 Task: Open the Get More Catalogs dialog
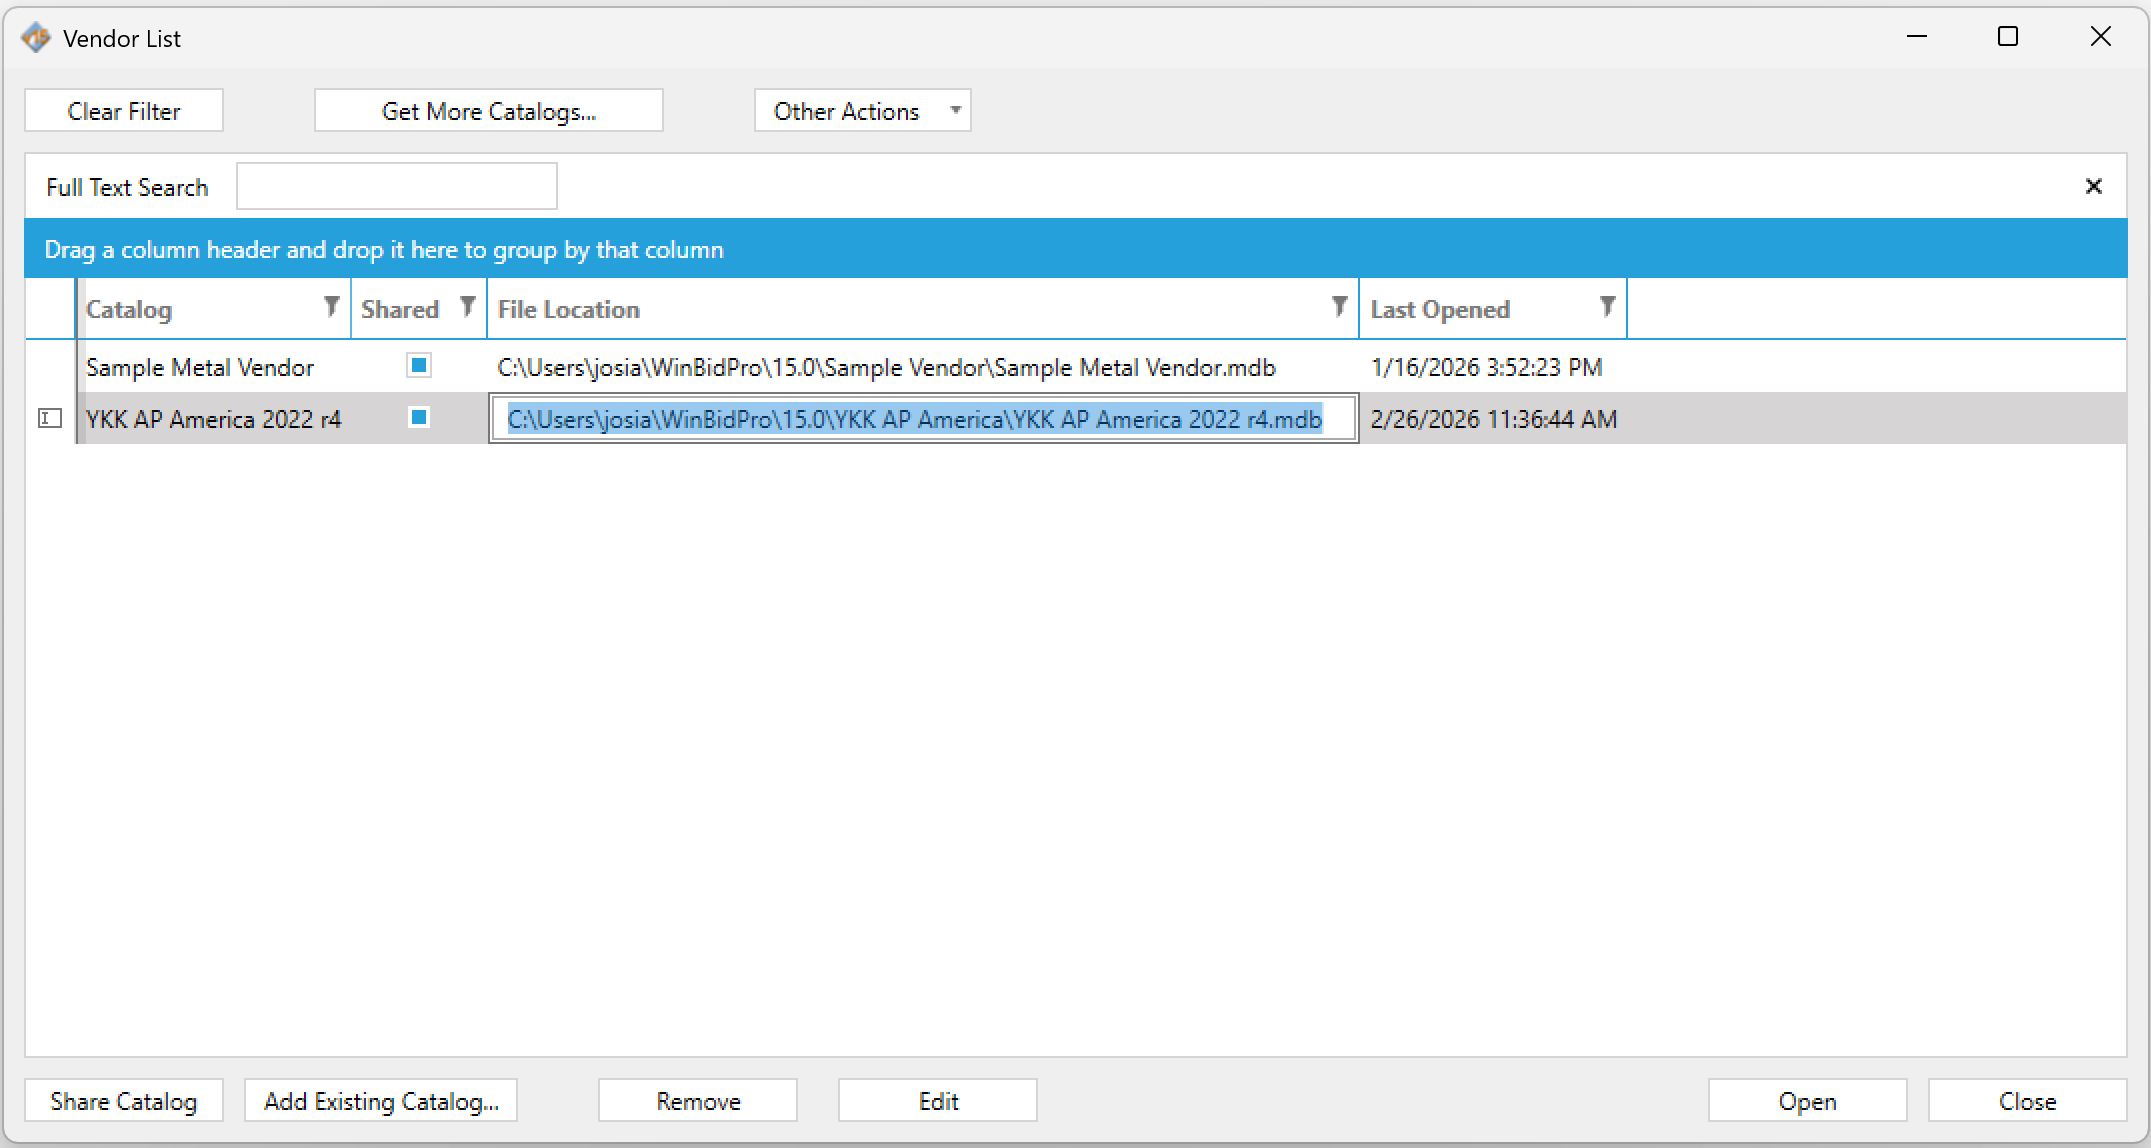tap(488, 110)
